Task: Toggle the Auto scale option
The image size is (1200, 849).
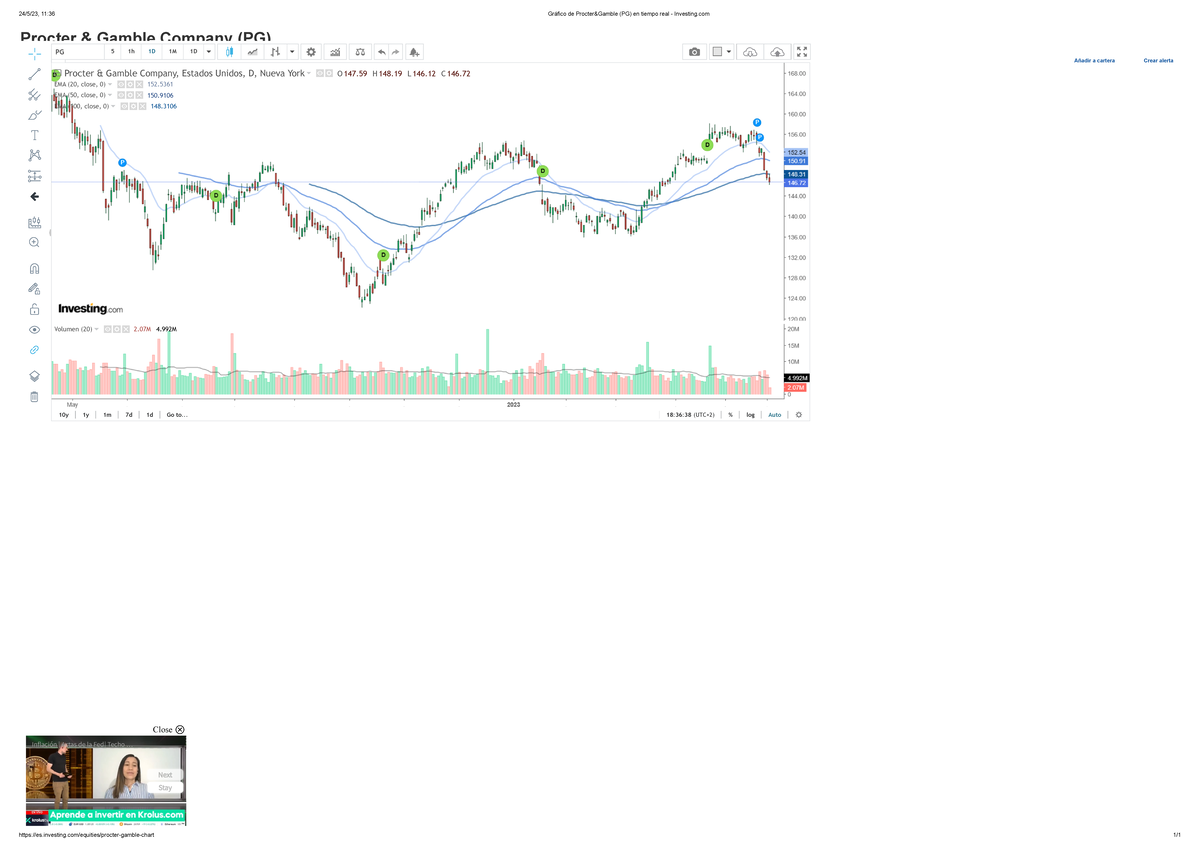Action: [774, 414]
